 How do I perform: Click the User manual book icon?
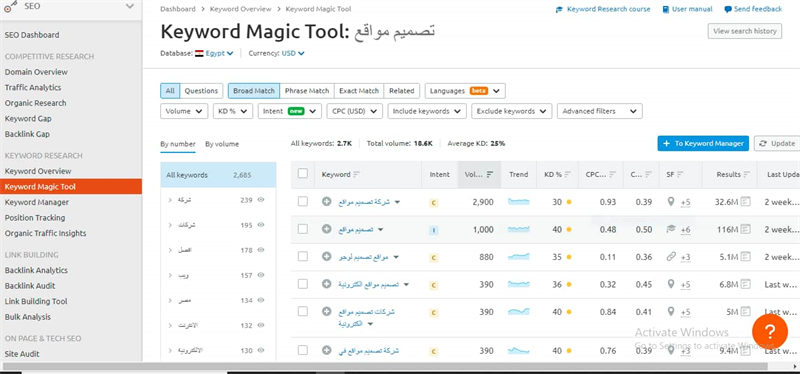pos(665,9)
